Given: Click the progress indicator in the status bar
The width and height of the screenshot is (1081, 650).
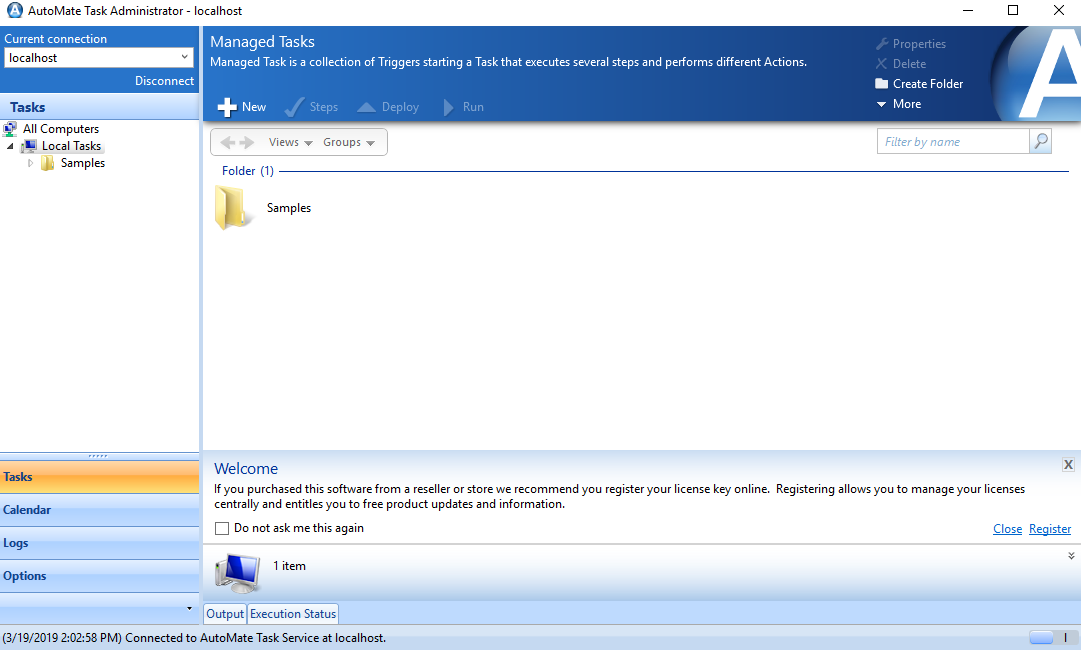Looking at the screenshot, I should pos(1040,636).
